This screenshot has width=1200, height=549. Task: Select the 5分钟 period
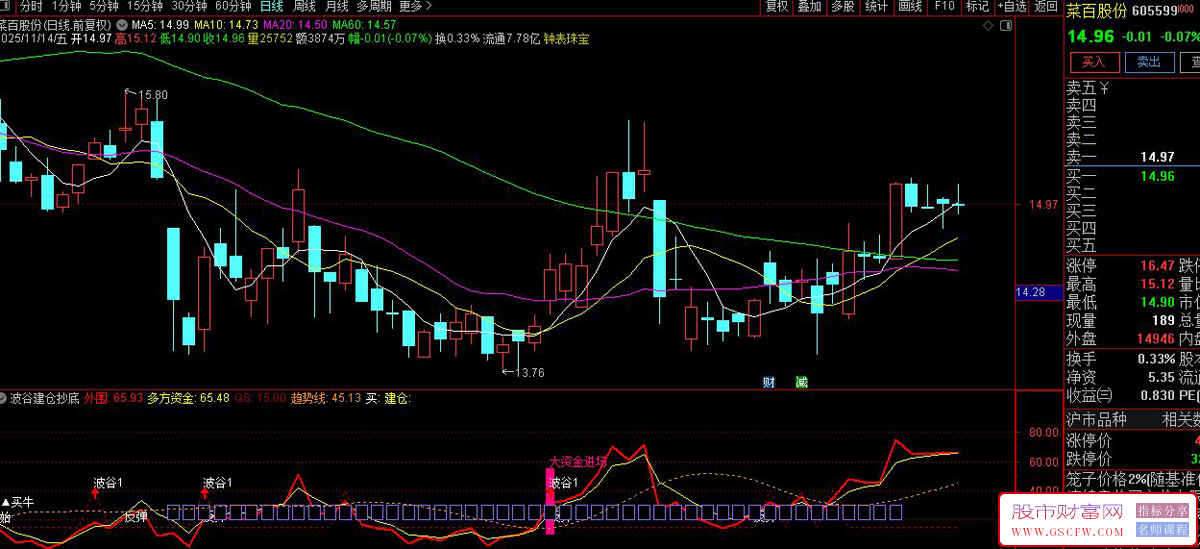coord(103,6)
